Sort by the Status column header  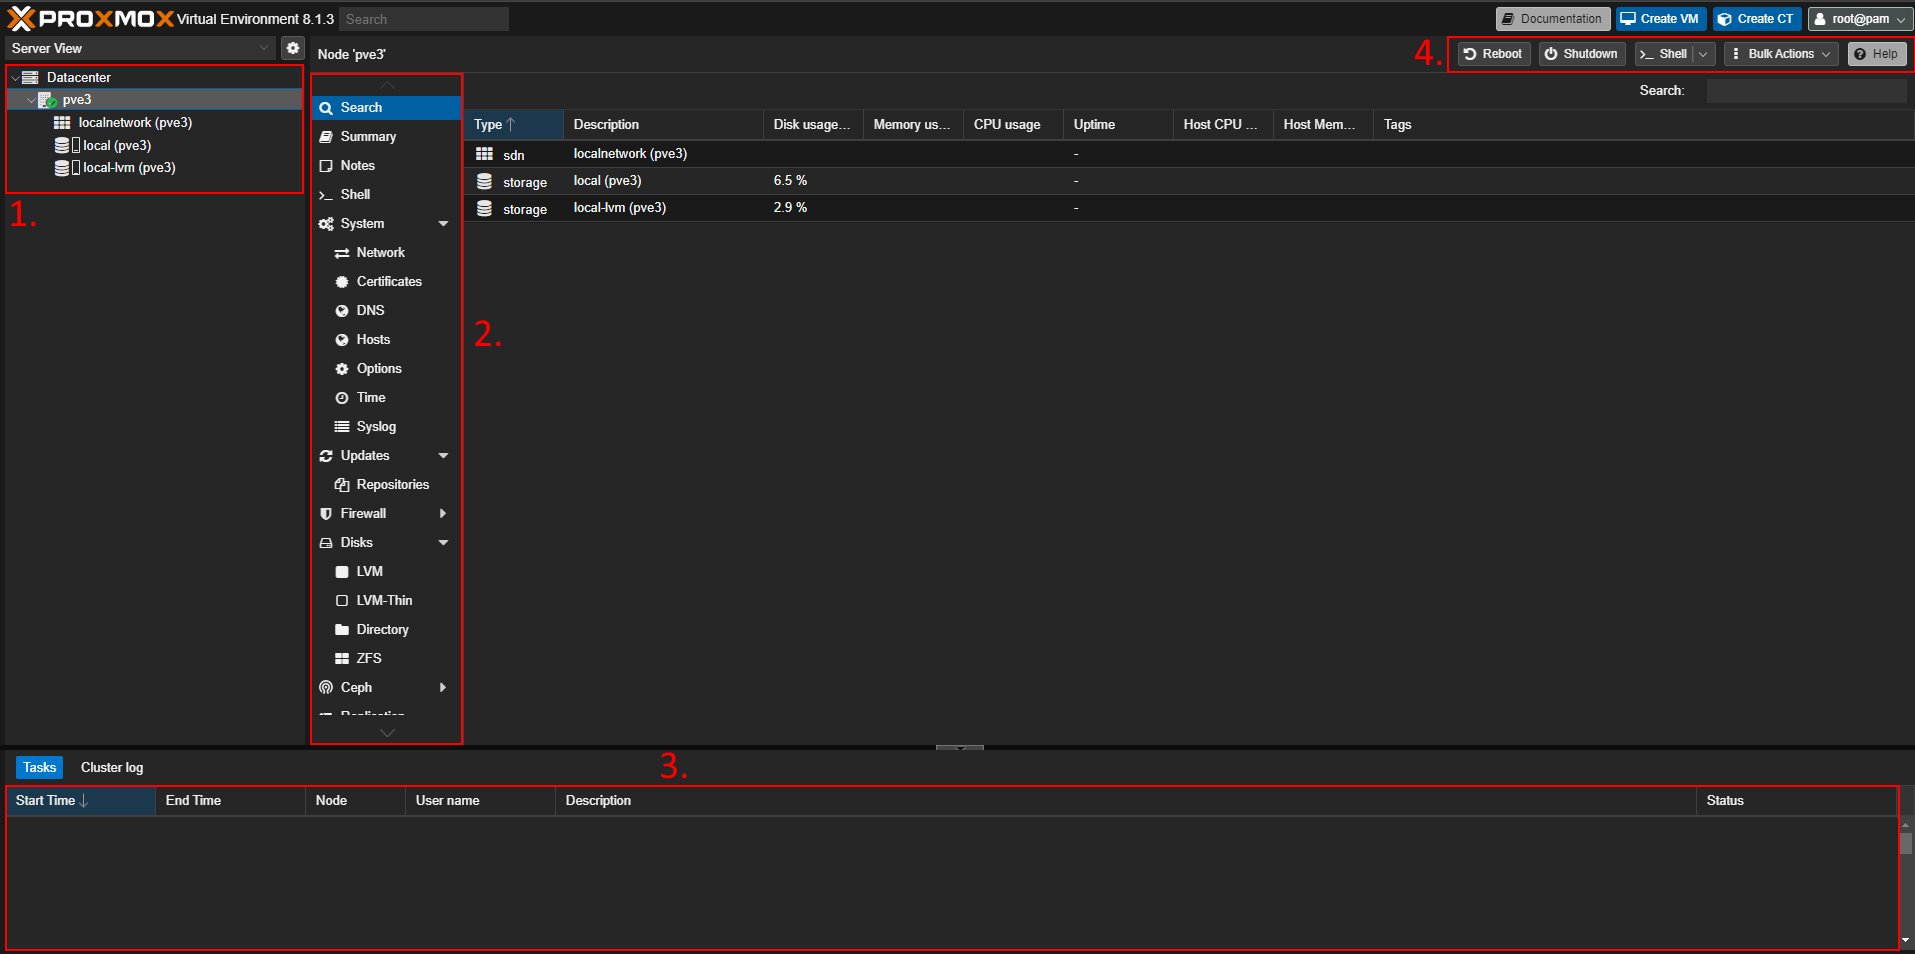pyautogui.click(x=1796, y=801)
